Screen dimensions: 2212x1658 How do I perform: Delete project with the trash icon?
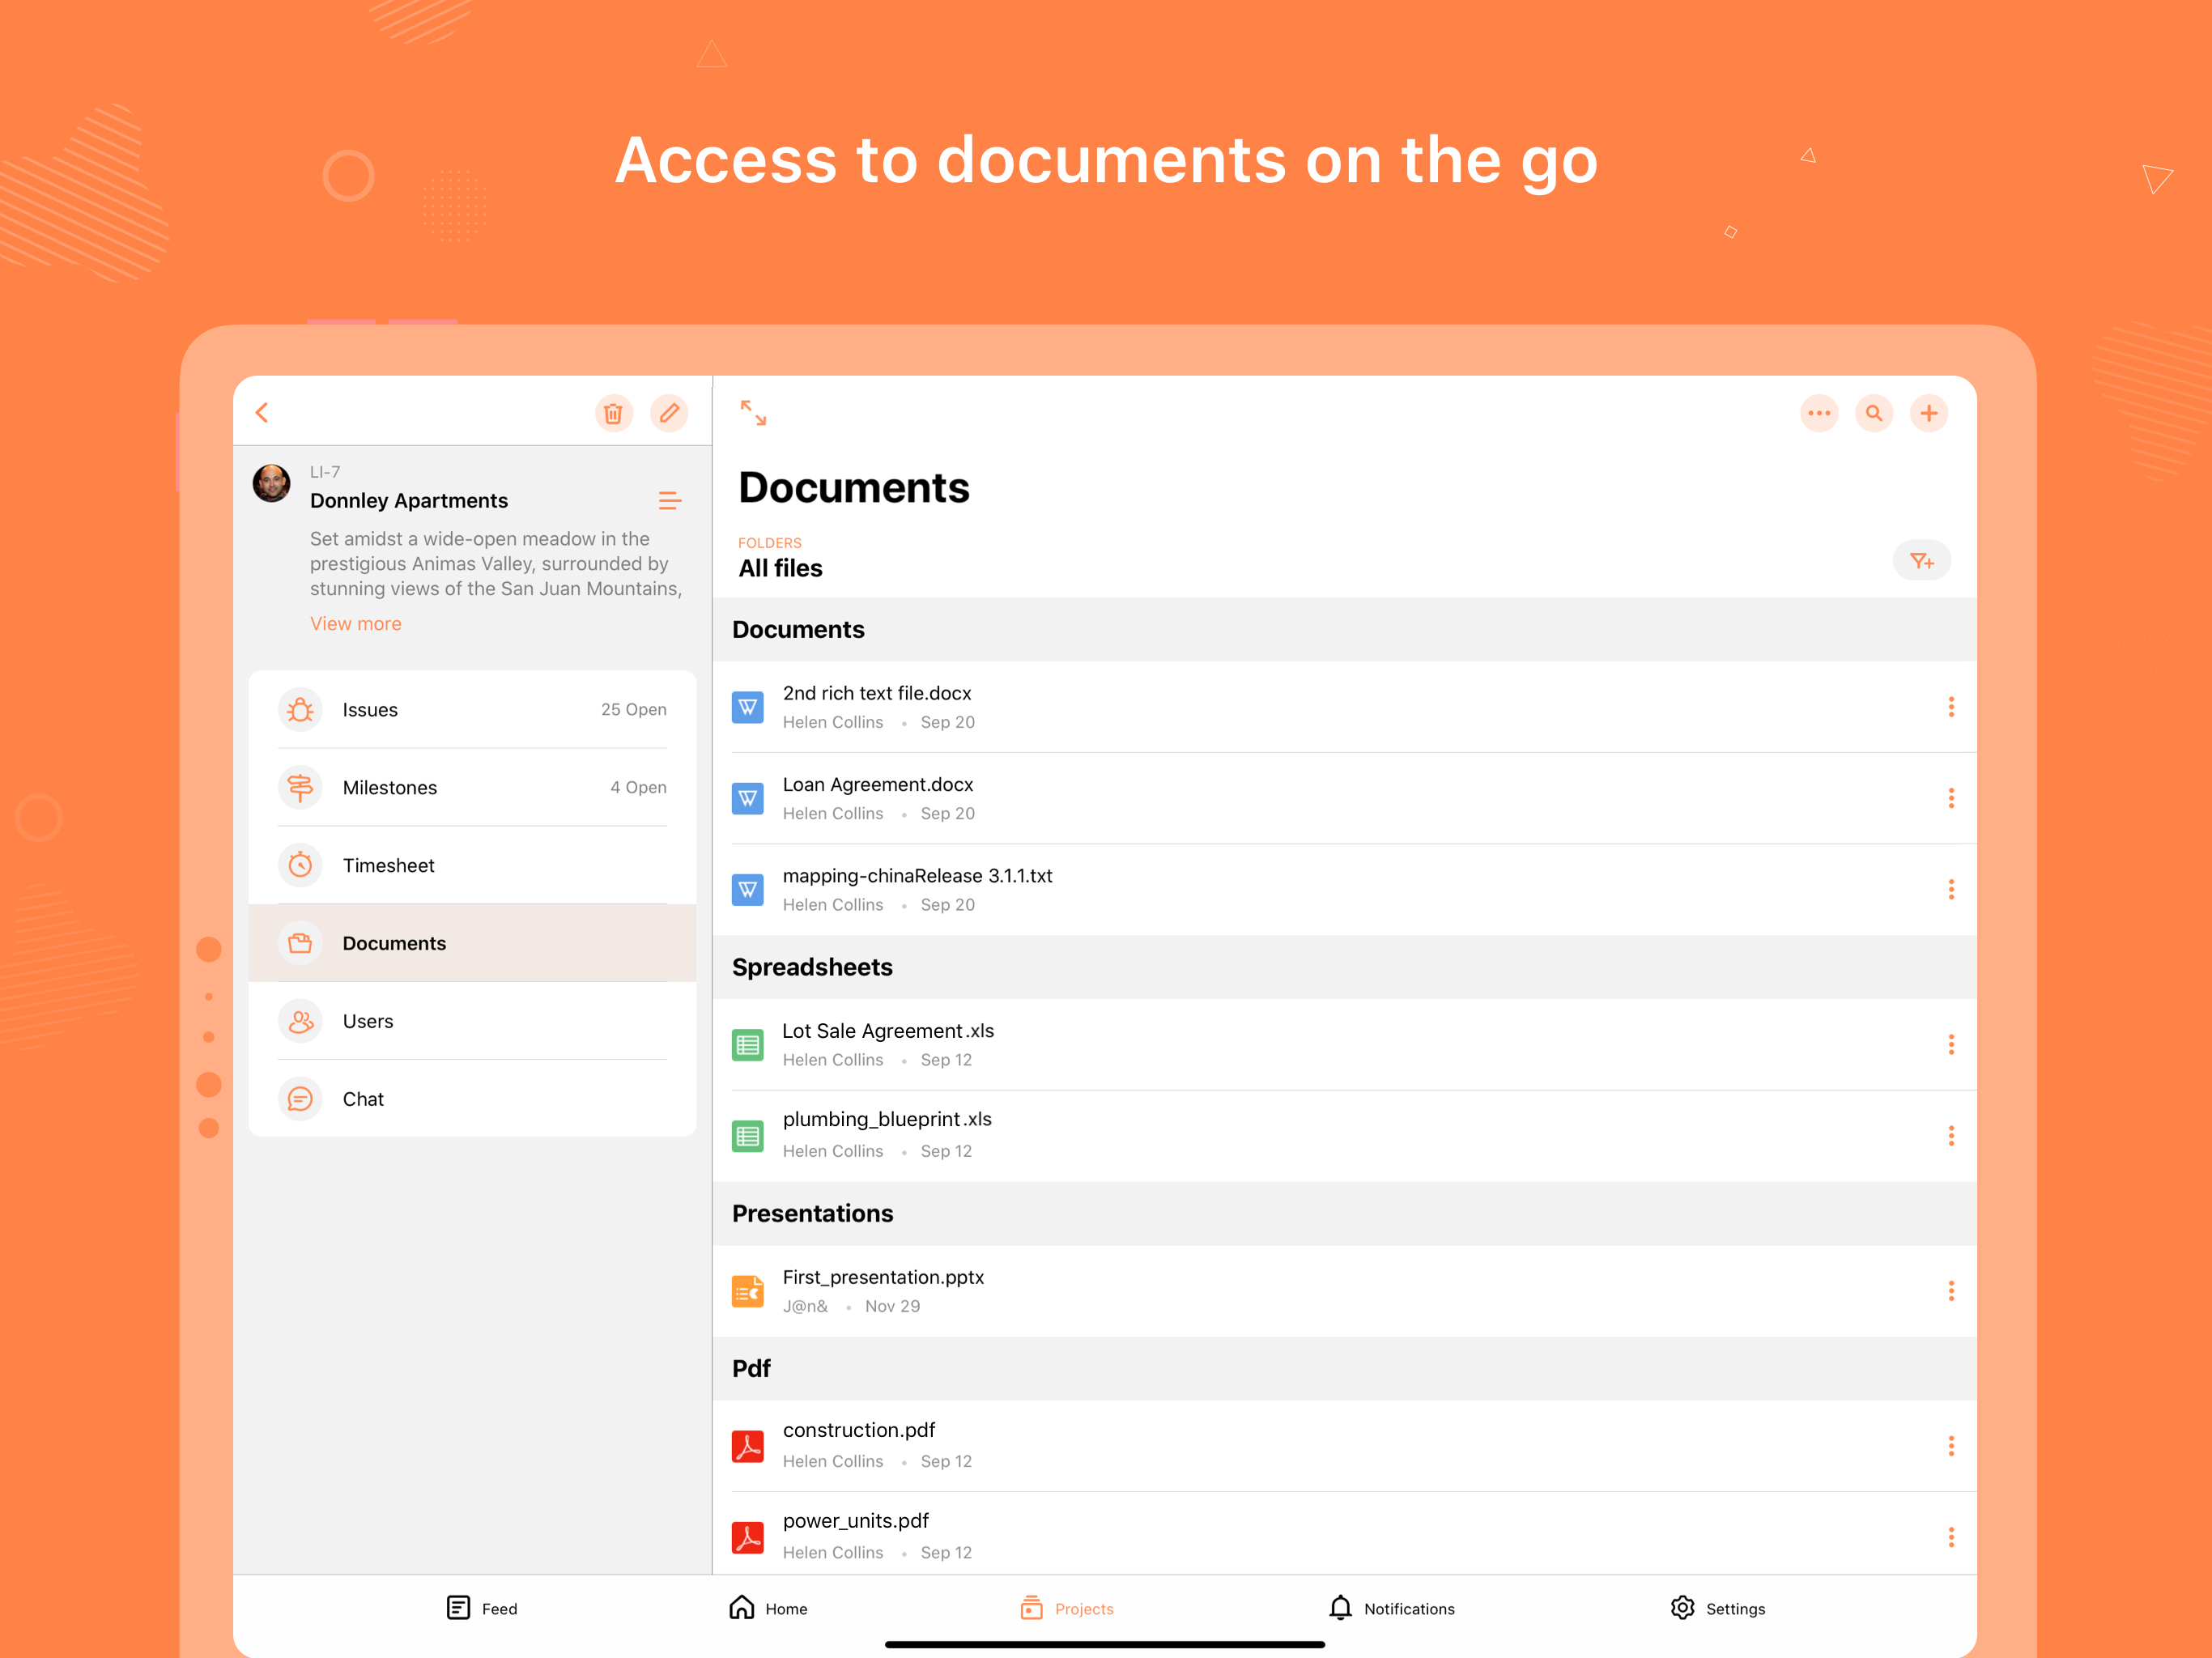click(614, 413)
